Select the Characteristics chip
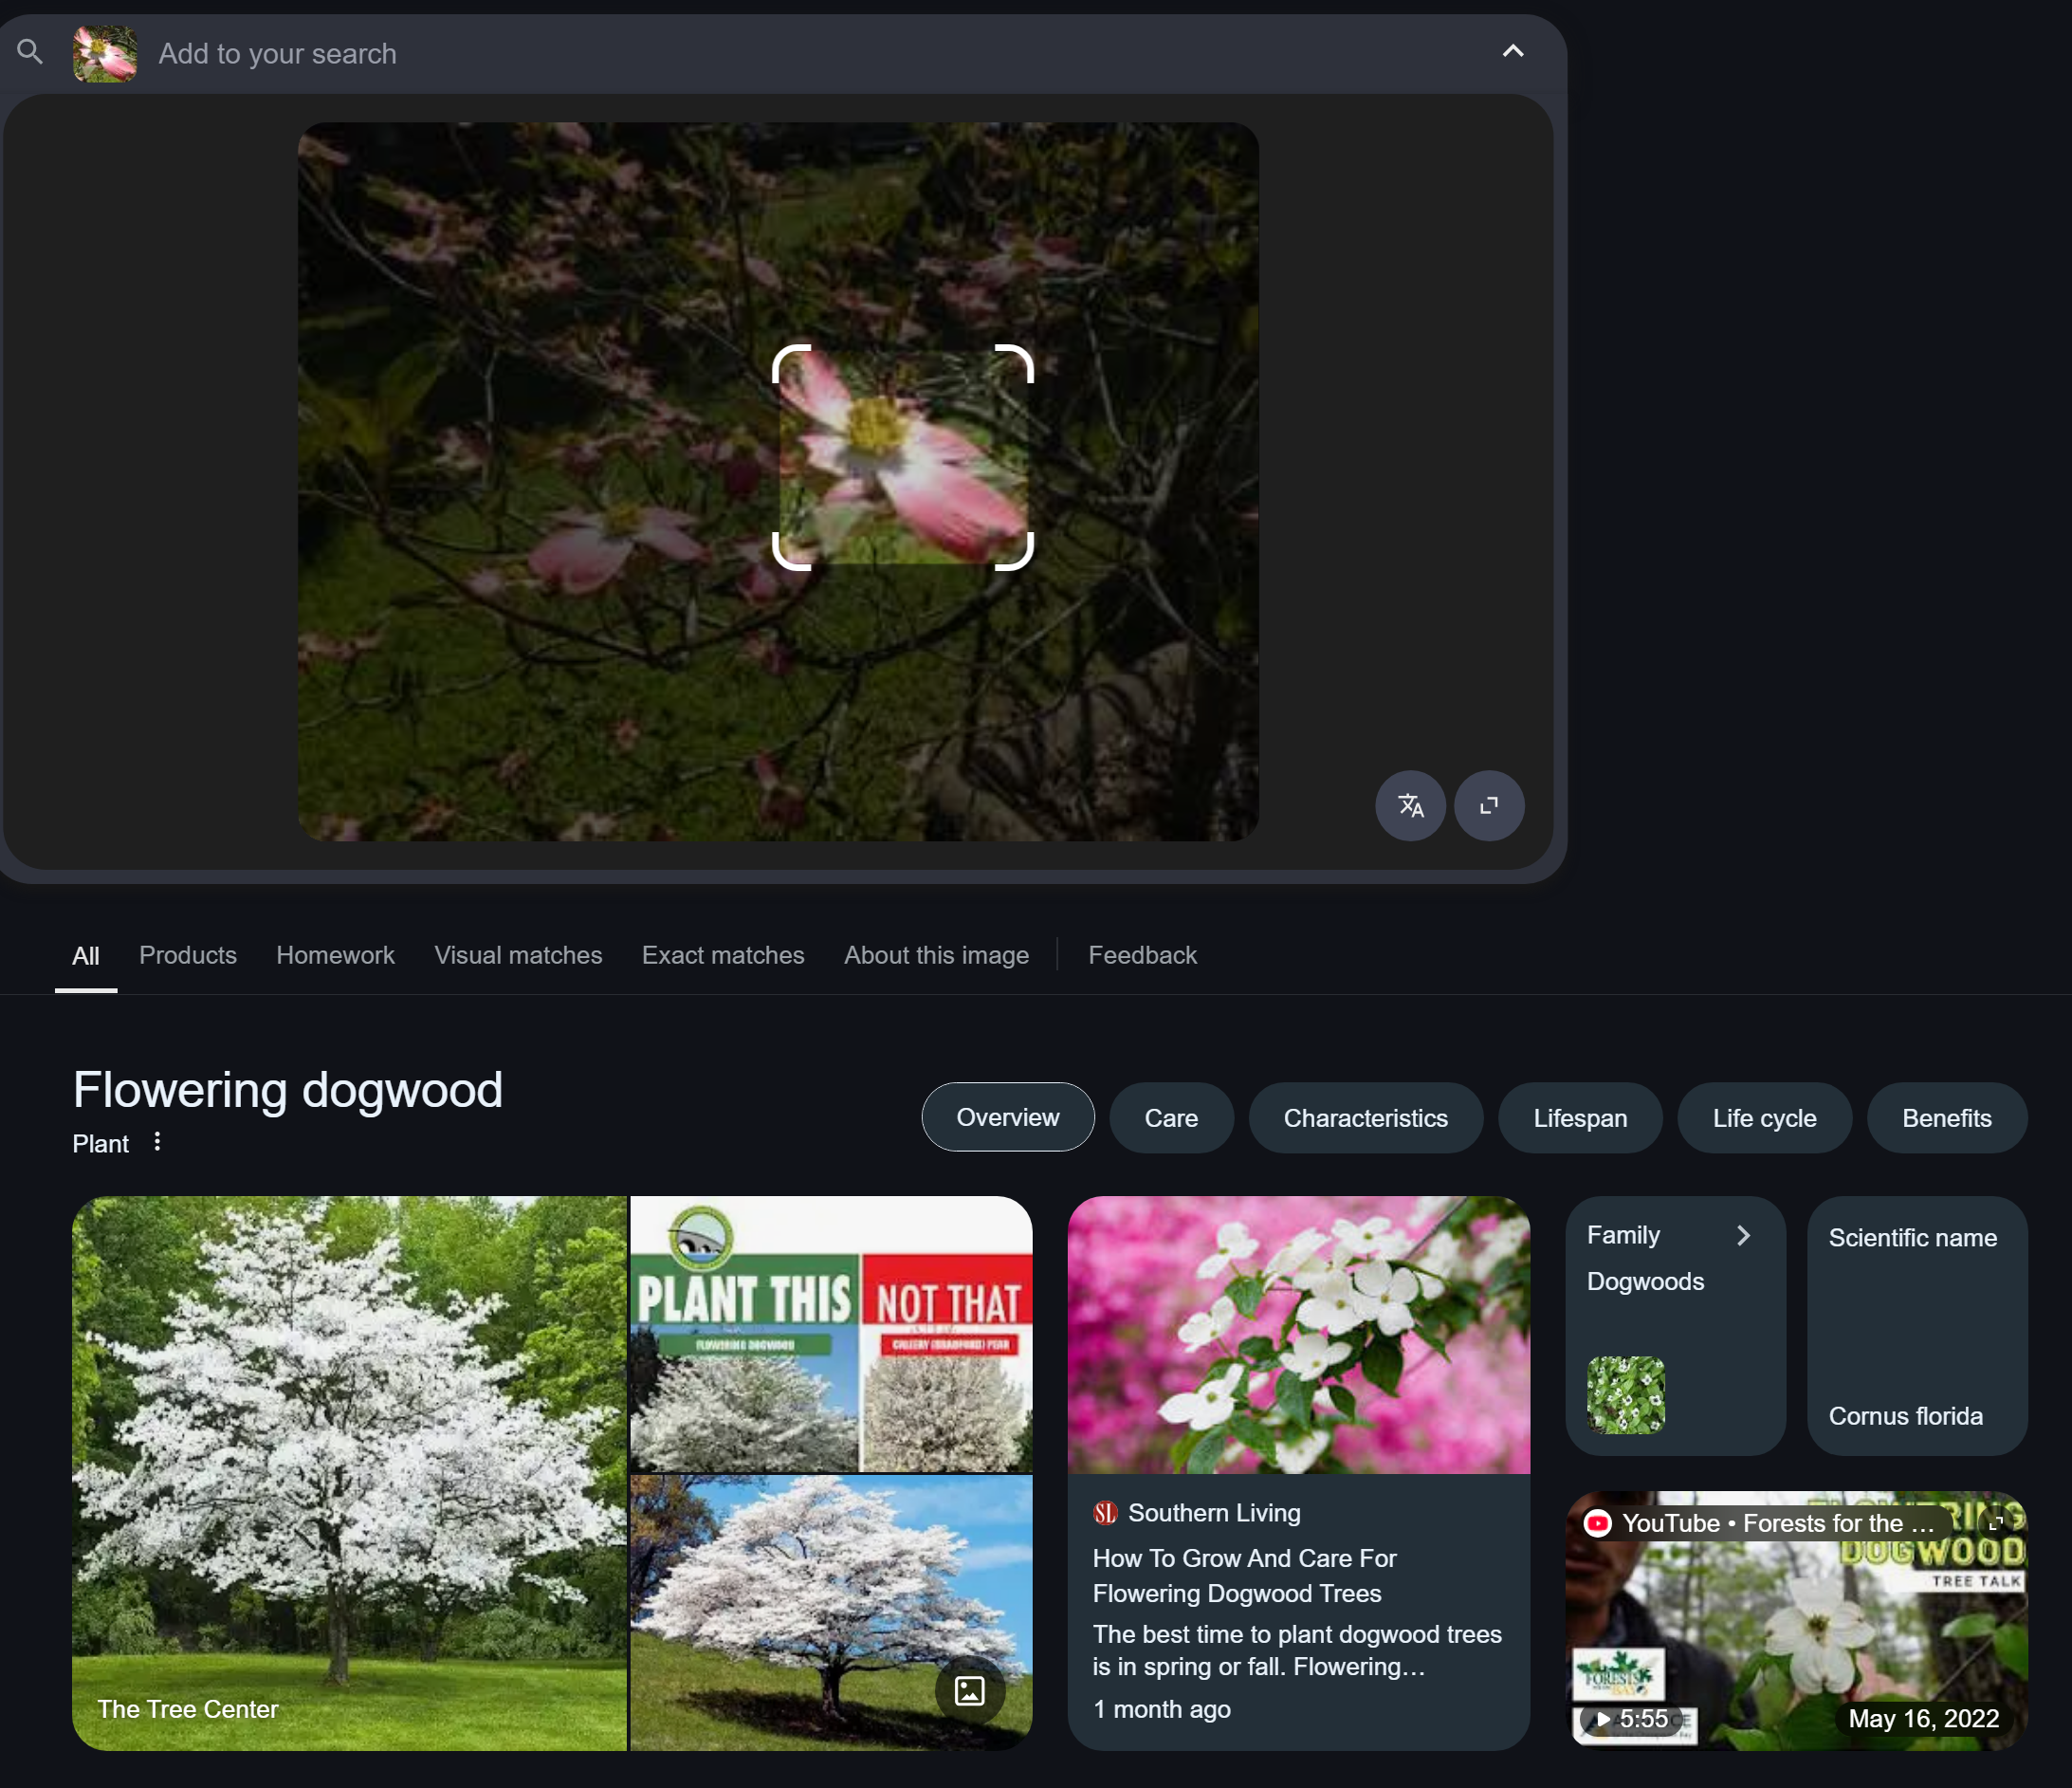The image size is (2072, 1788). [x=1365, y=1117]
